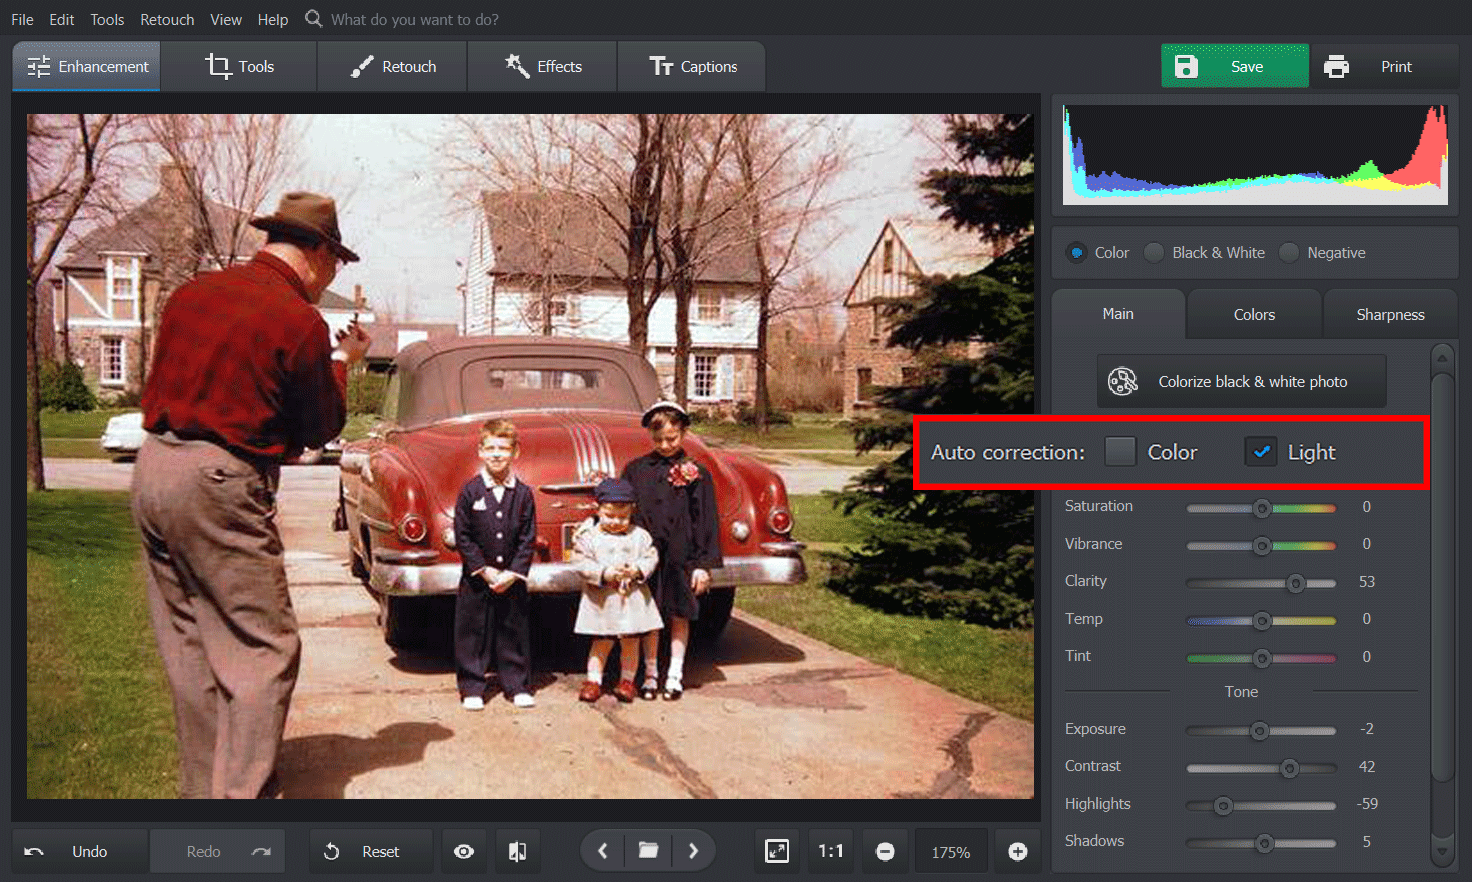Click the search magnifier icon
This screenshot has height=882, width=1472.
[312, 18]
